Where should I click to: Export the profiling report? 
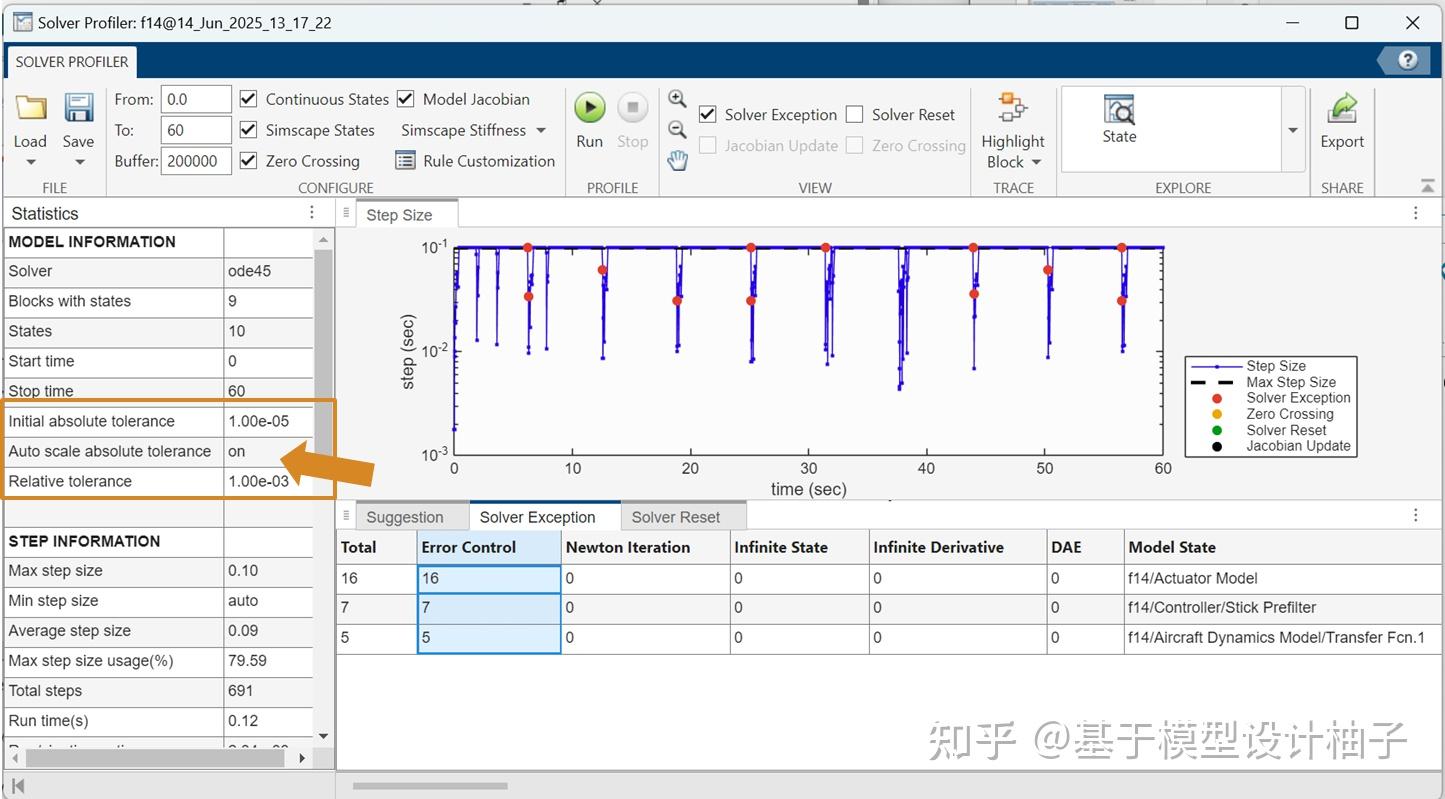pyautogui.click(x=1341, y=120)
